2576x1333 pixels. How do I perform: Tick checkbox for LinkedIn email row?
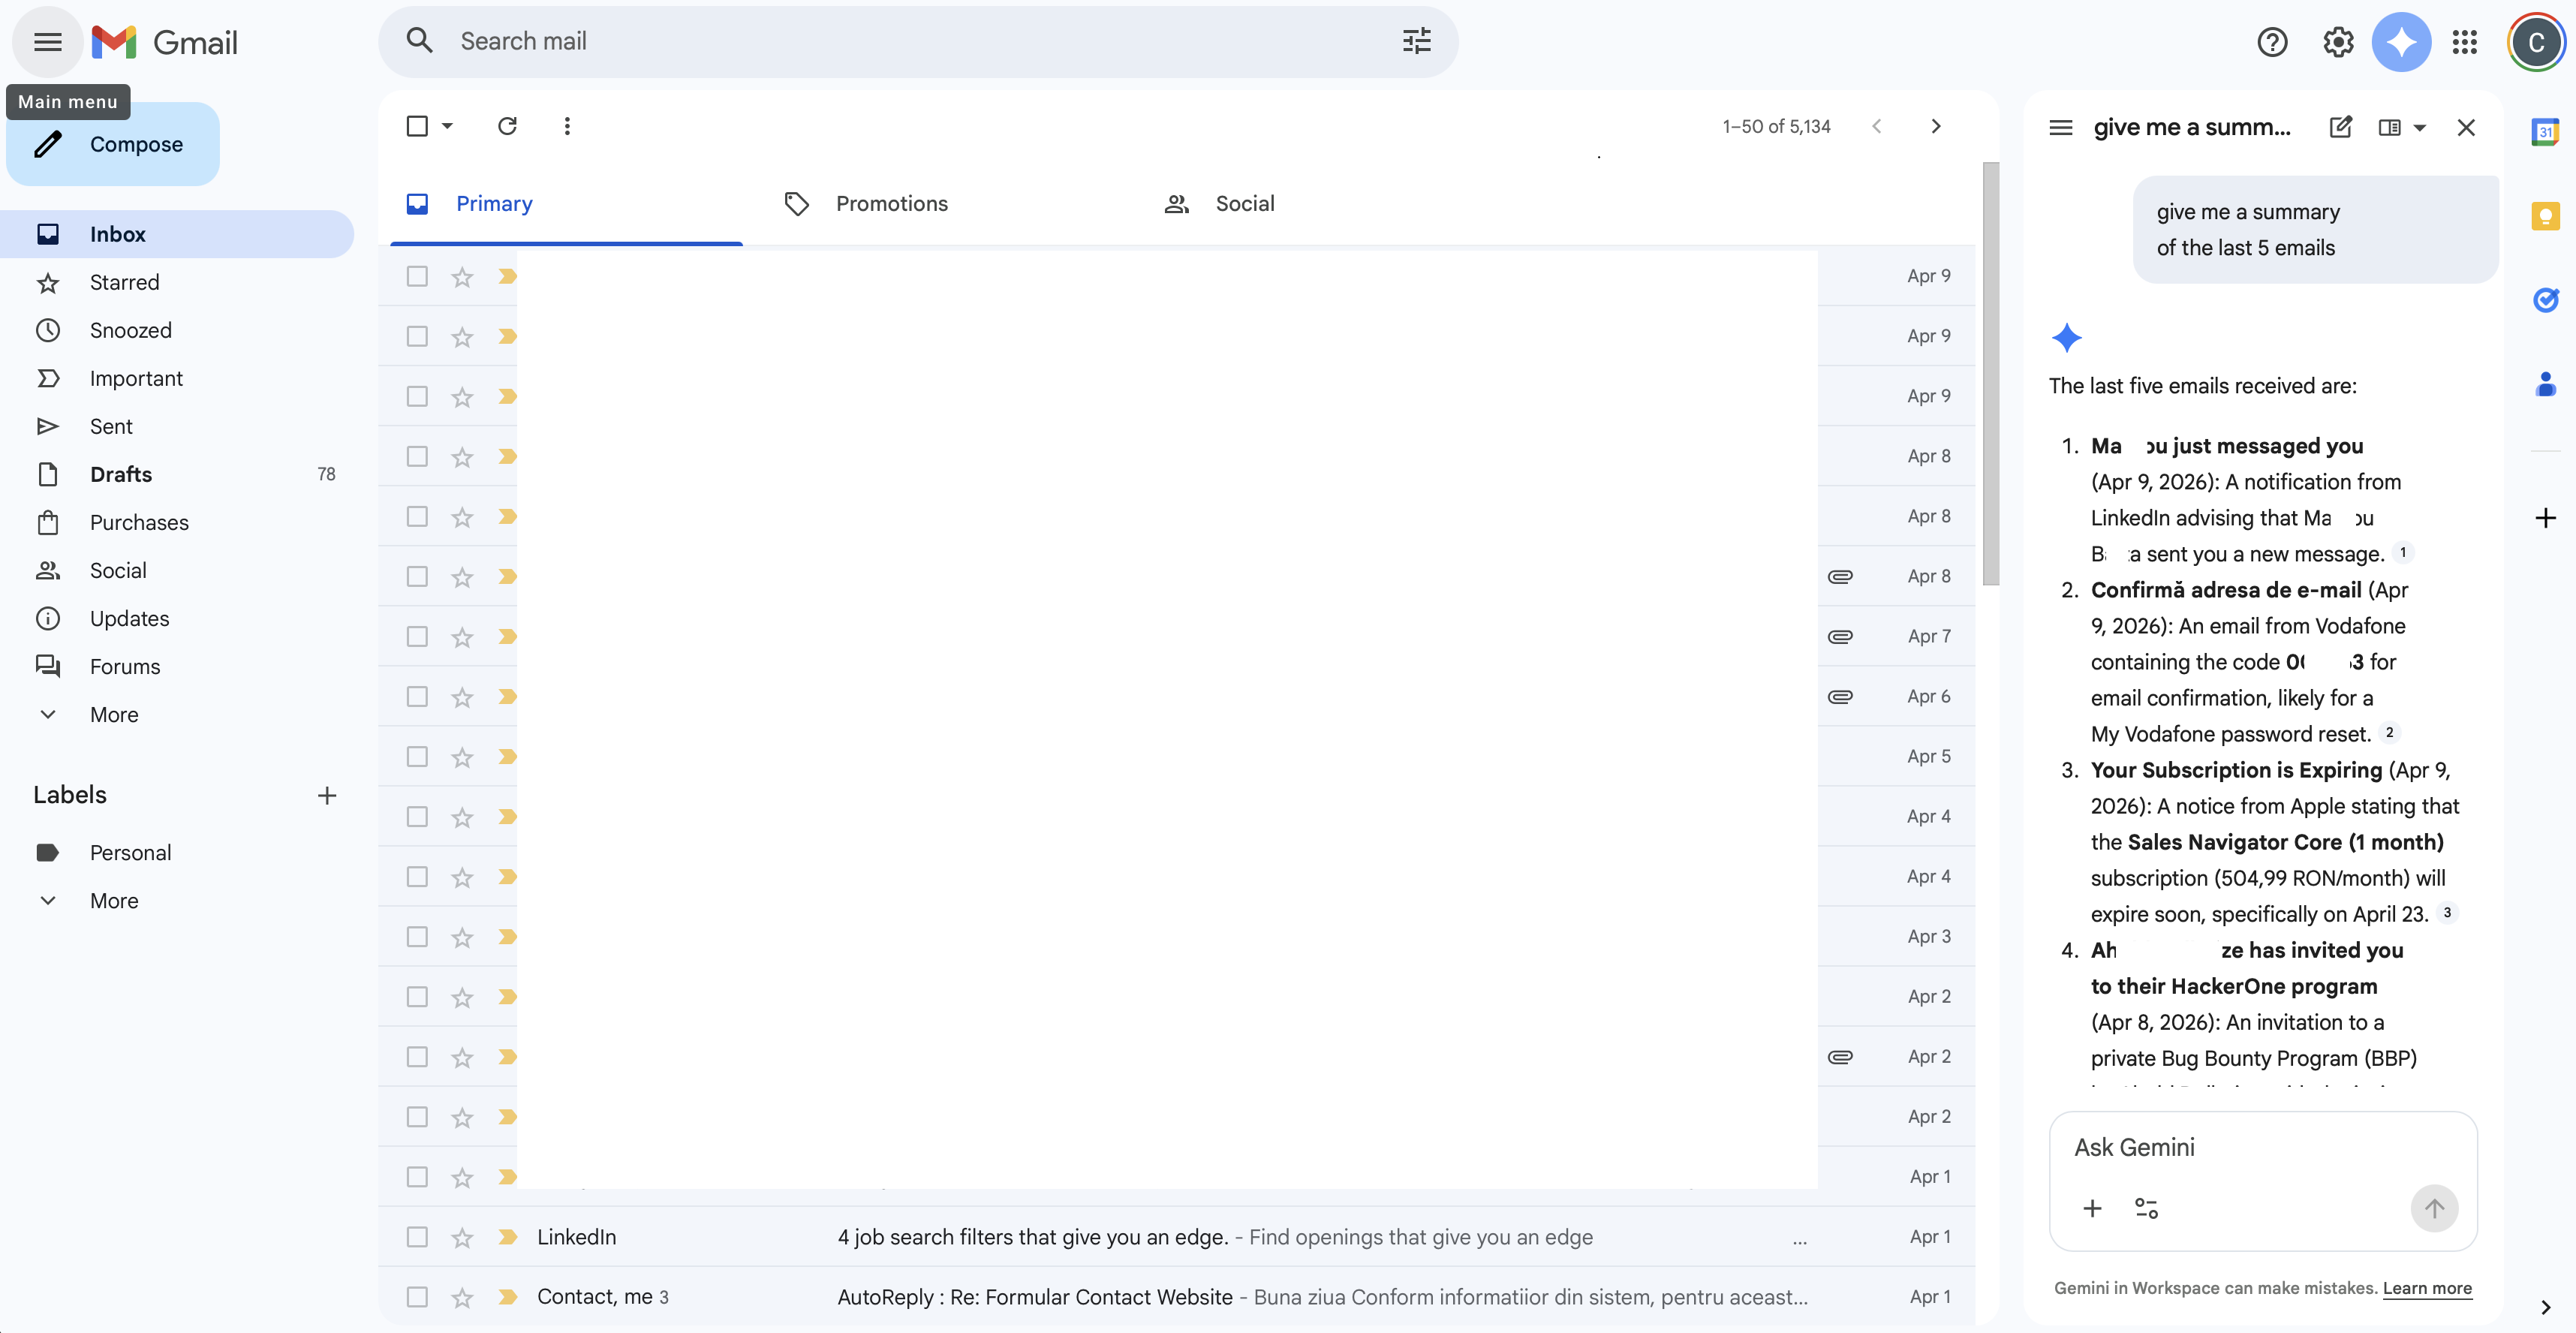[417, 1237]
